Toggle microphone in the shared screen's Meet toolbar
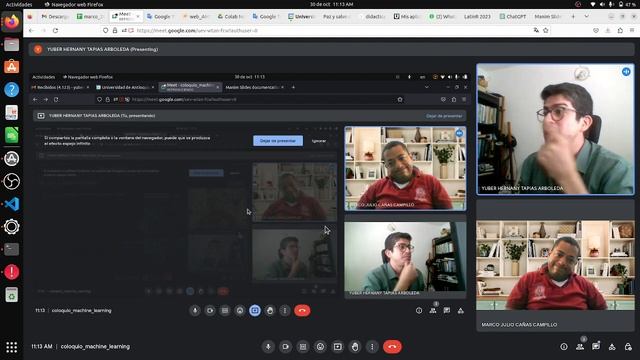 click(x=195, y=311)
